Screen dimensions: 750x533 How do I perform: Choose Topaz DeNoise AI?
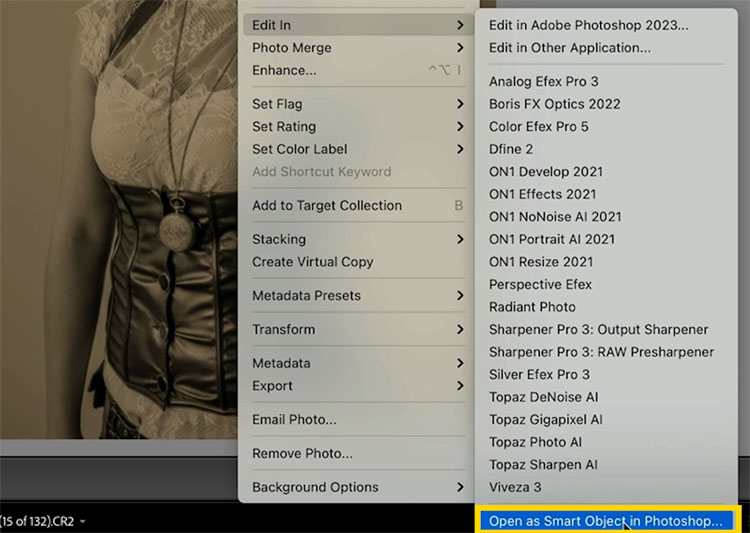click(x=606, y=397)
